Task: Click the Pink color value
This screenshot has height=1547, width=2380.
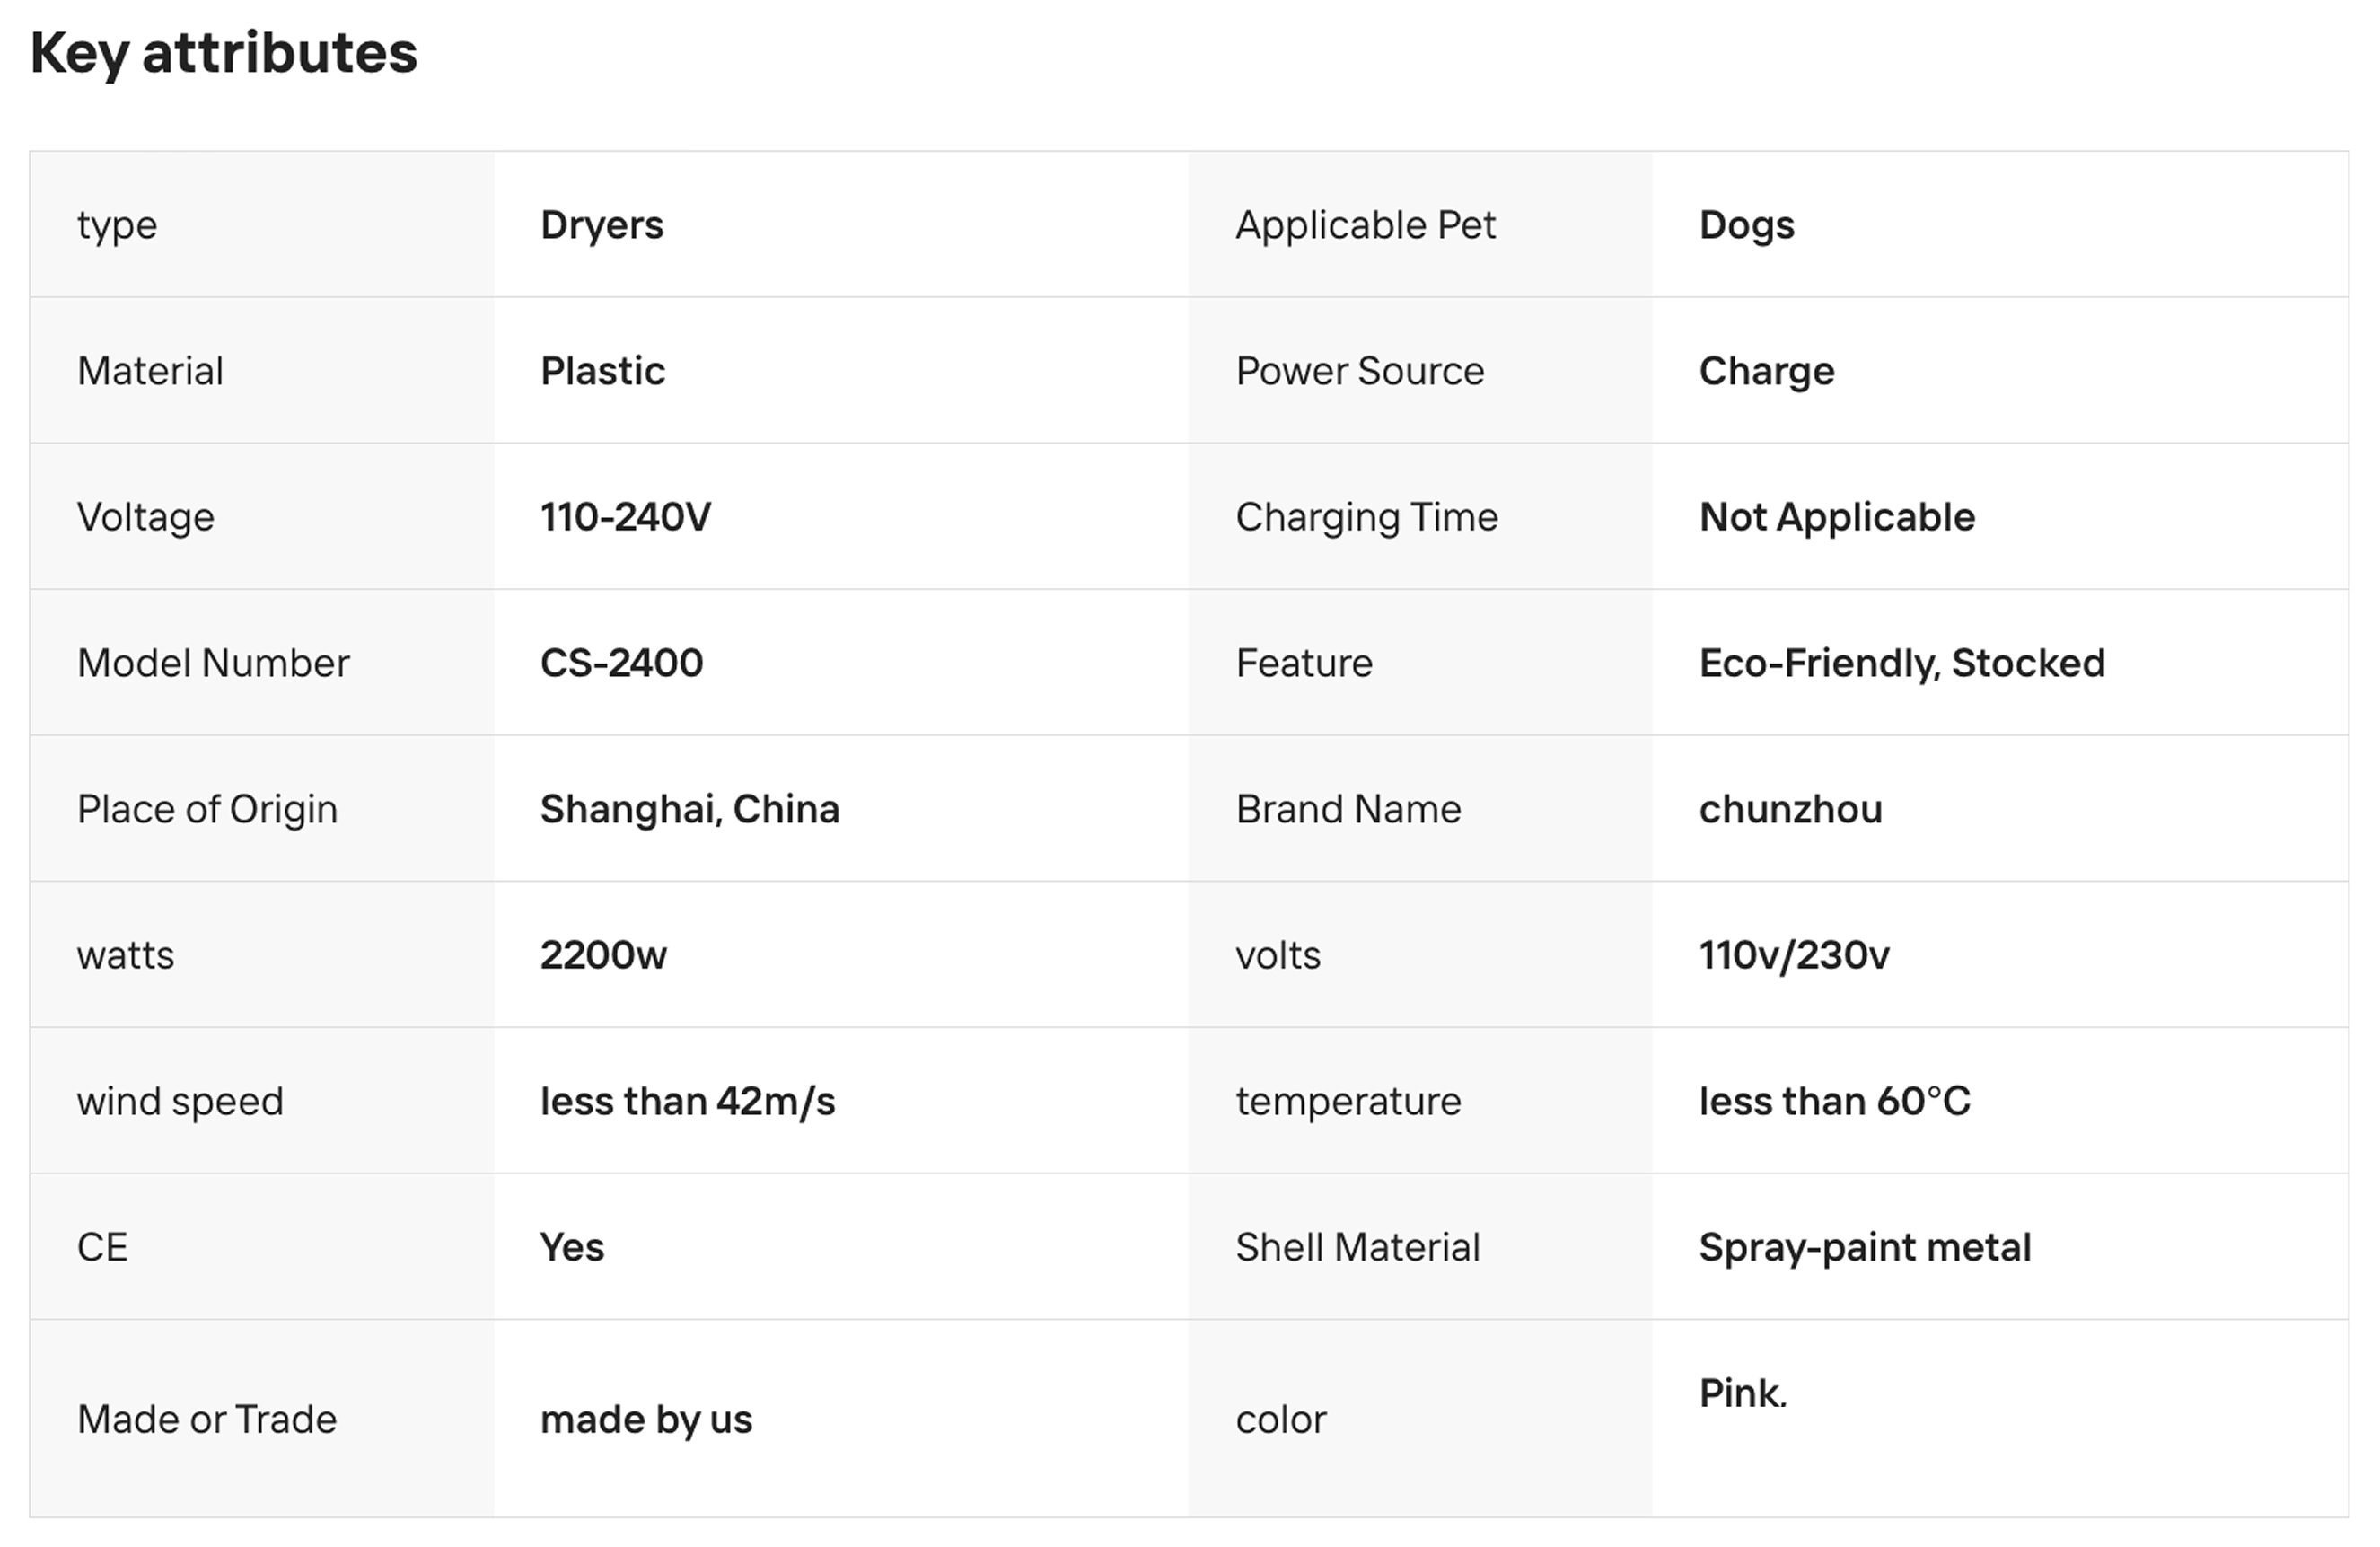Action: tap(1742, 1393)
